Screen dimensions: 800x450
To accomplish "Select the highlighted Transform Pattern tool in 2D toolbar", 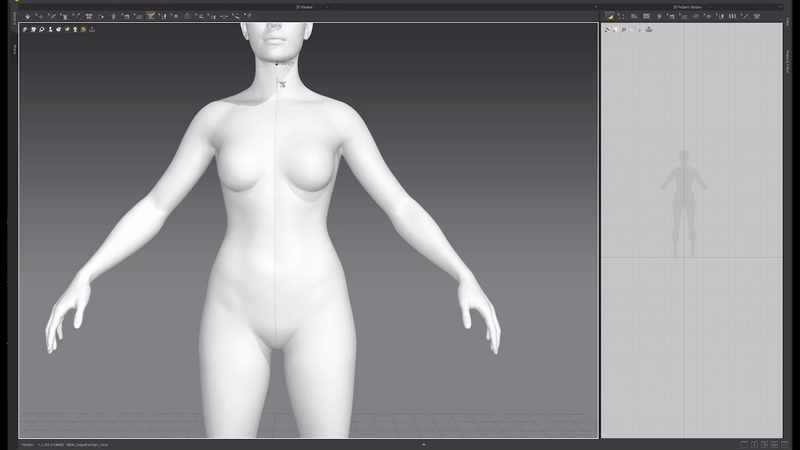I will (x=610, y=16).
